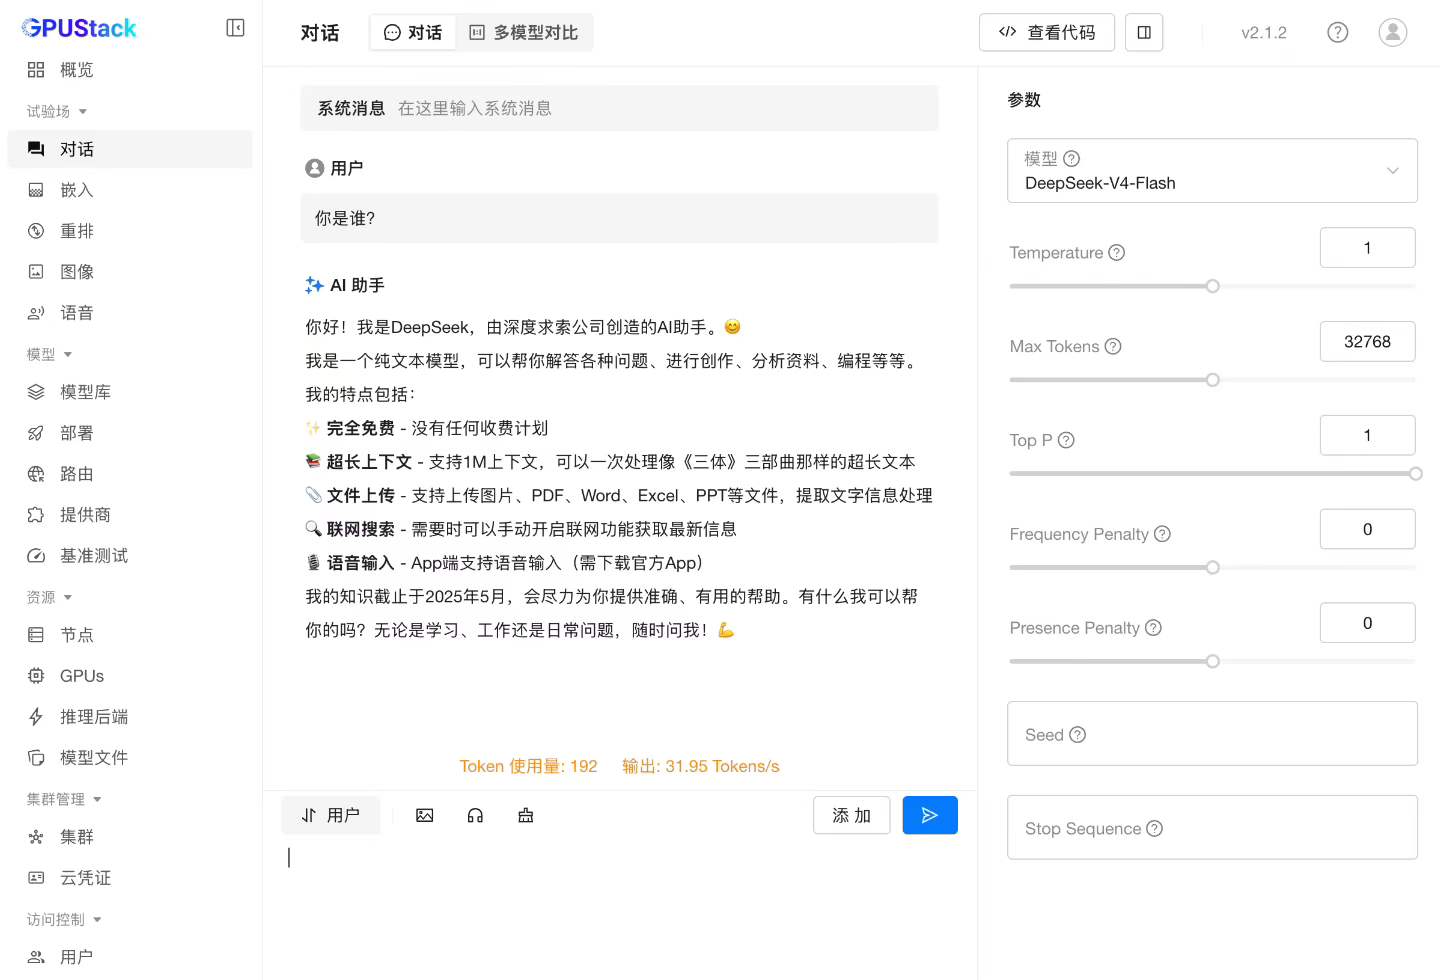Toggle the parameters panel layout icon
This screenshot has width=1440, height=980.
click(x=1144, y=32)
